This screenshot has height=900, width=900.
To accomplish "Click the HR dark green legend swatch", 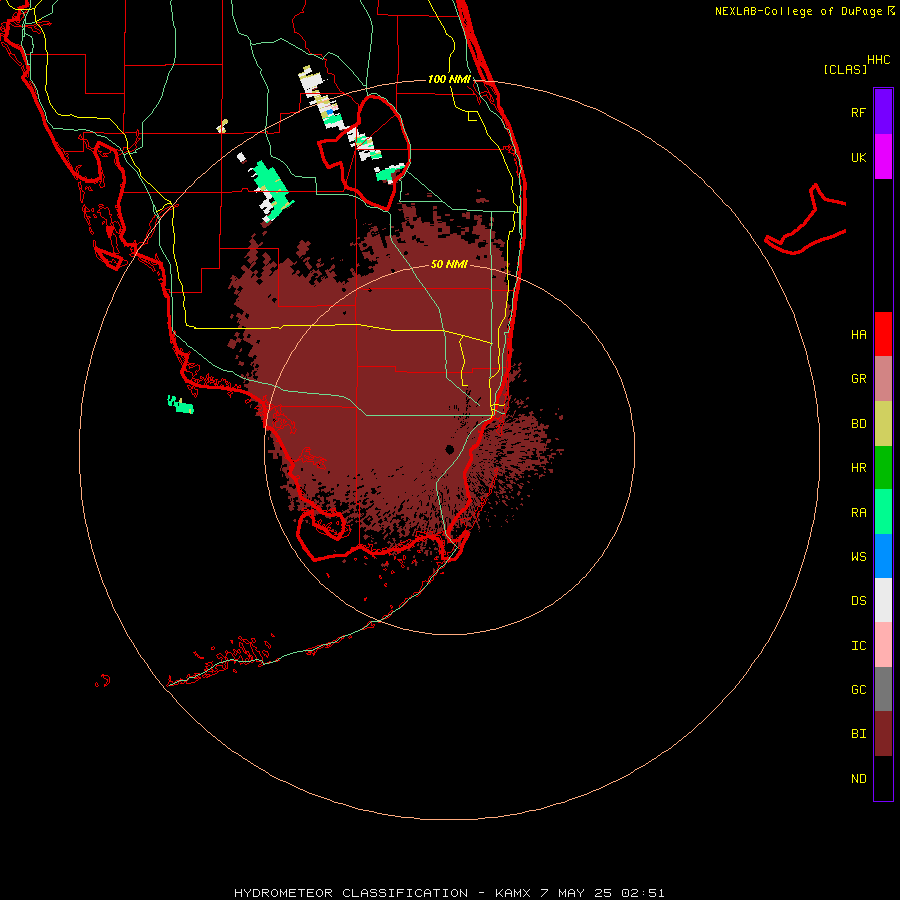I will tap(883, 468).
